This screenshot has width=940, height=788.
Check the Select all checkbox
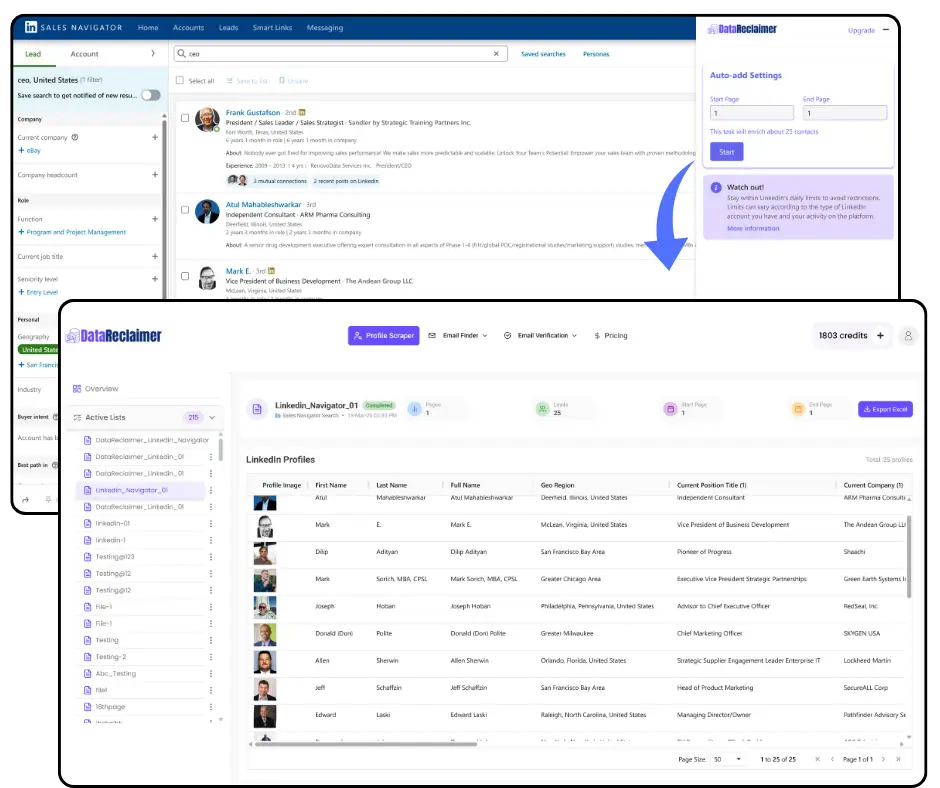(180, 81)
